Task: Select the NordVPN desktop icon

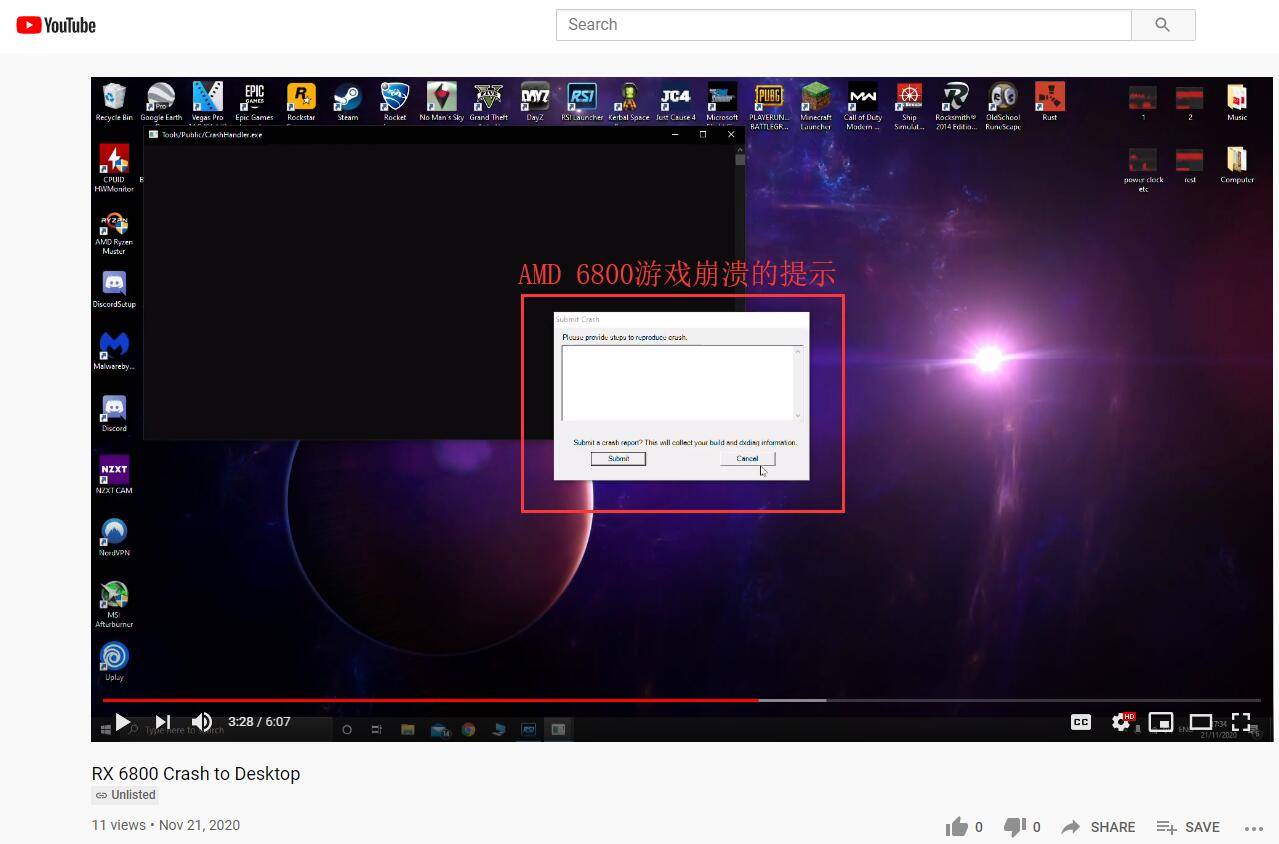Action: (114, 537)
